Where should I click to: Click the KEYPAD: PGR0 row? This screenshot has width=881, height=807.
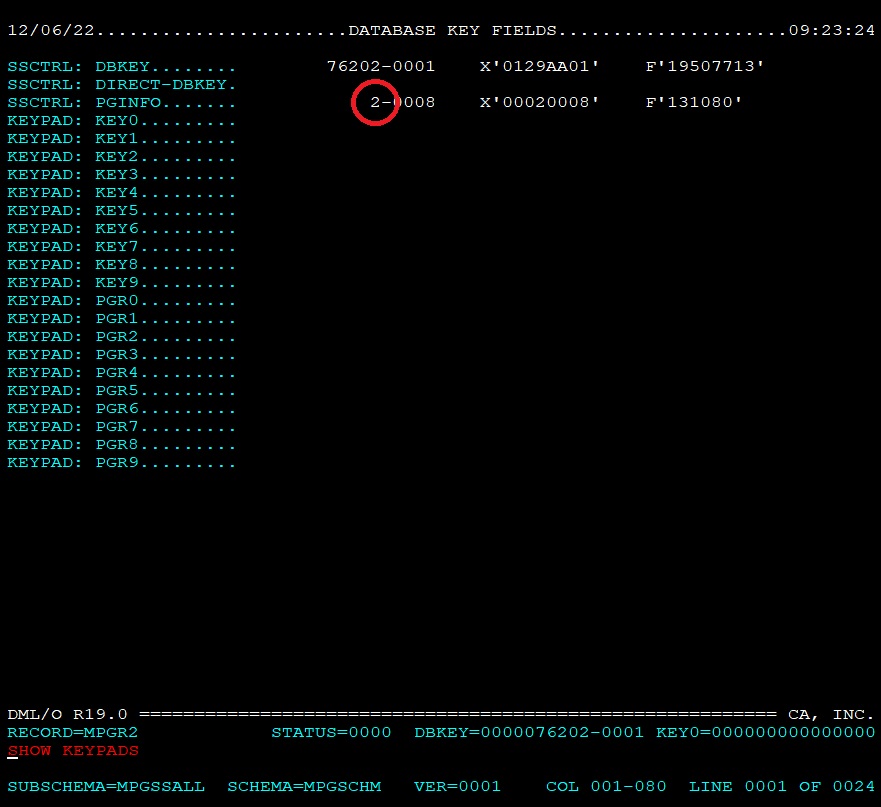[121, 301]
